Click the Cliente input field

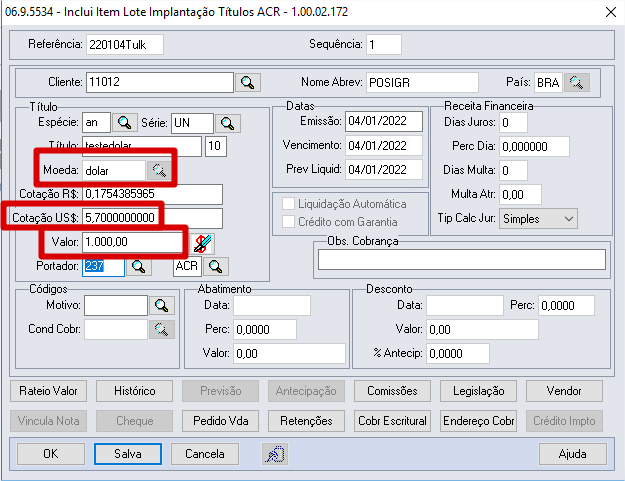tap(159, 82)
